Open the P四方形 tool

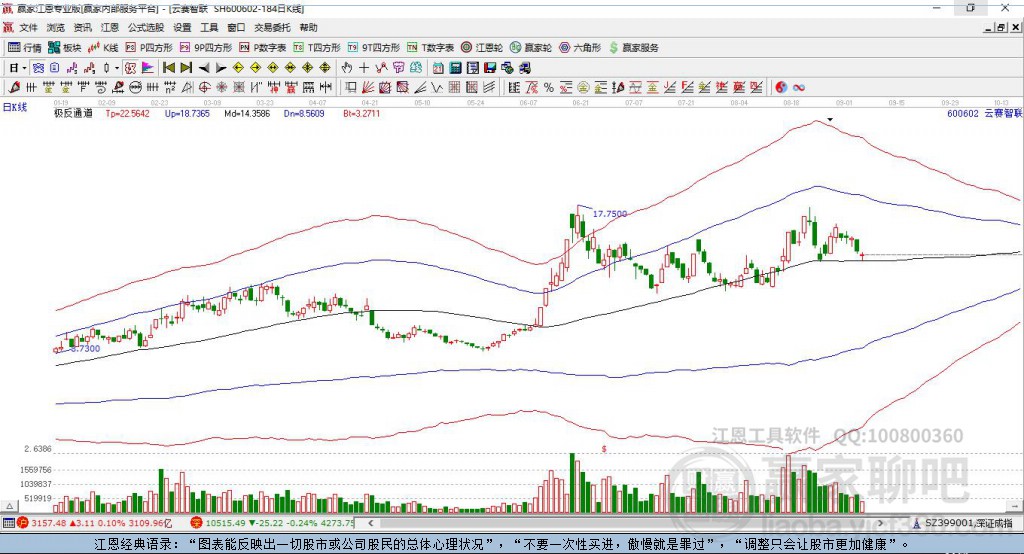(x=149, y=48)
